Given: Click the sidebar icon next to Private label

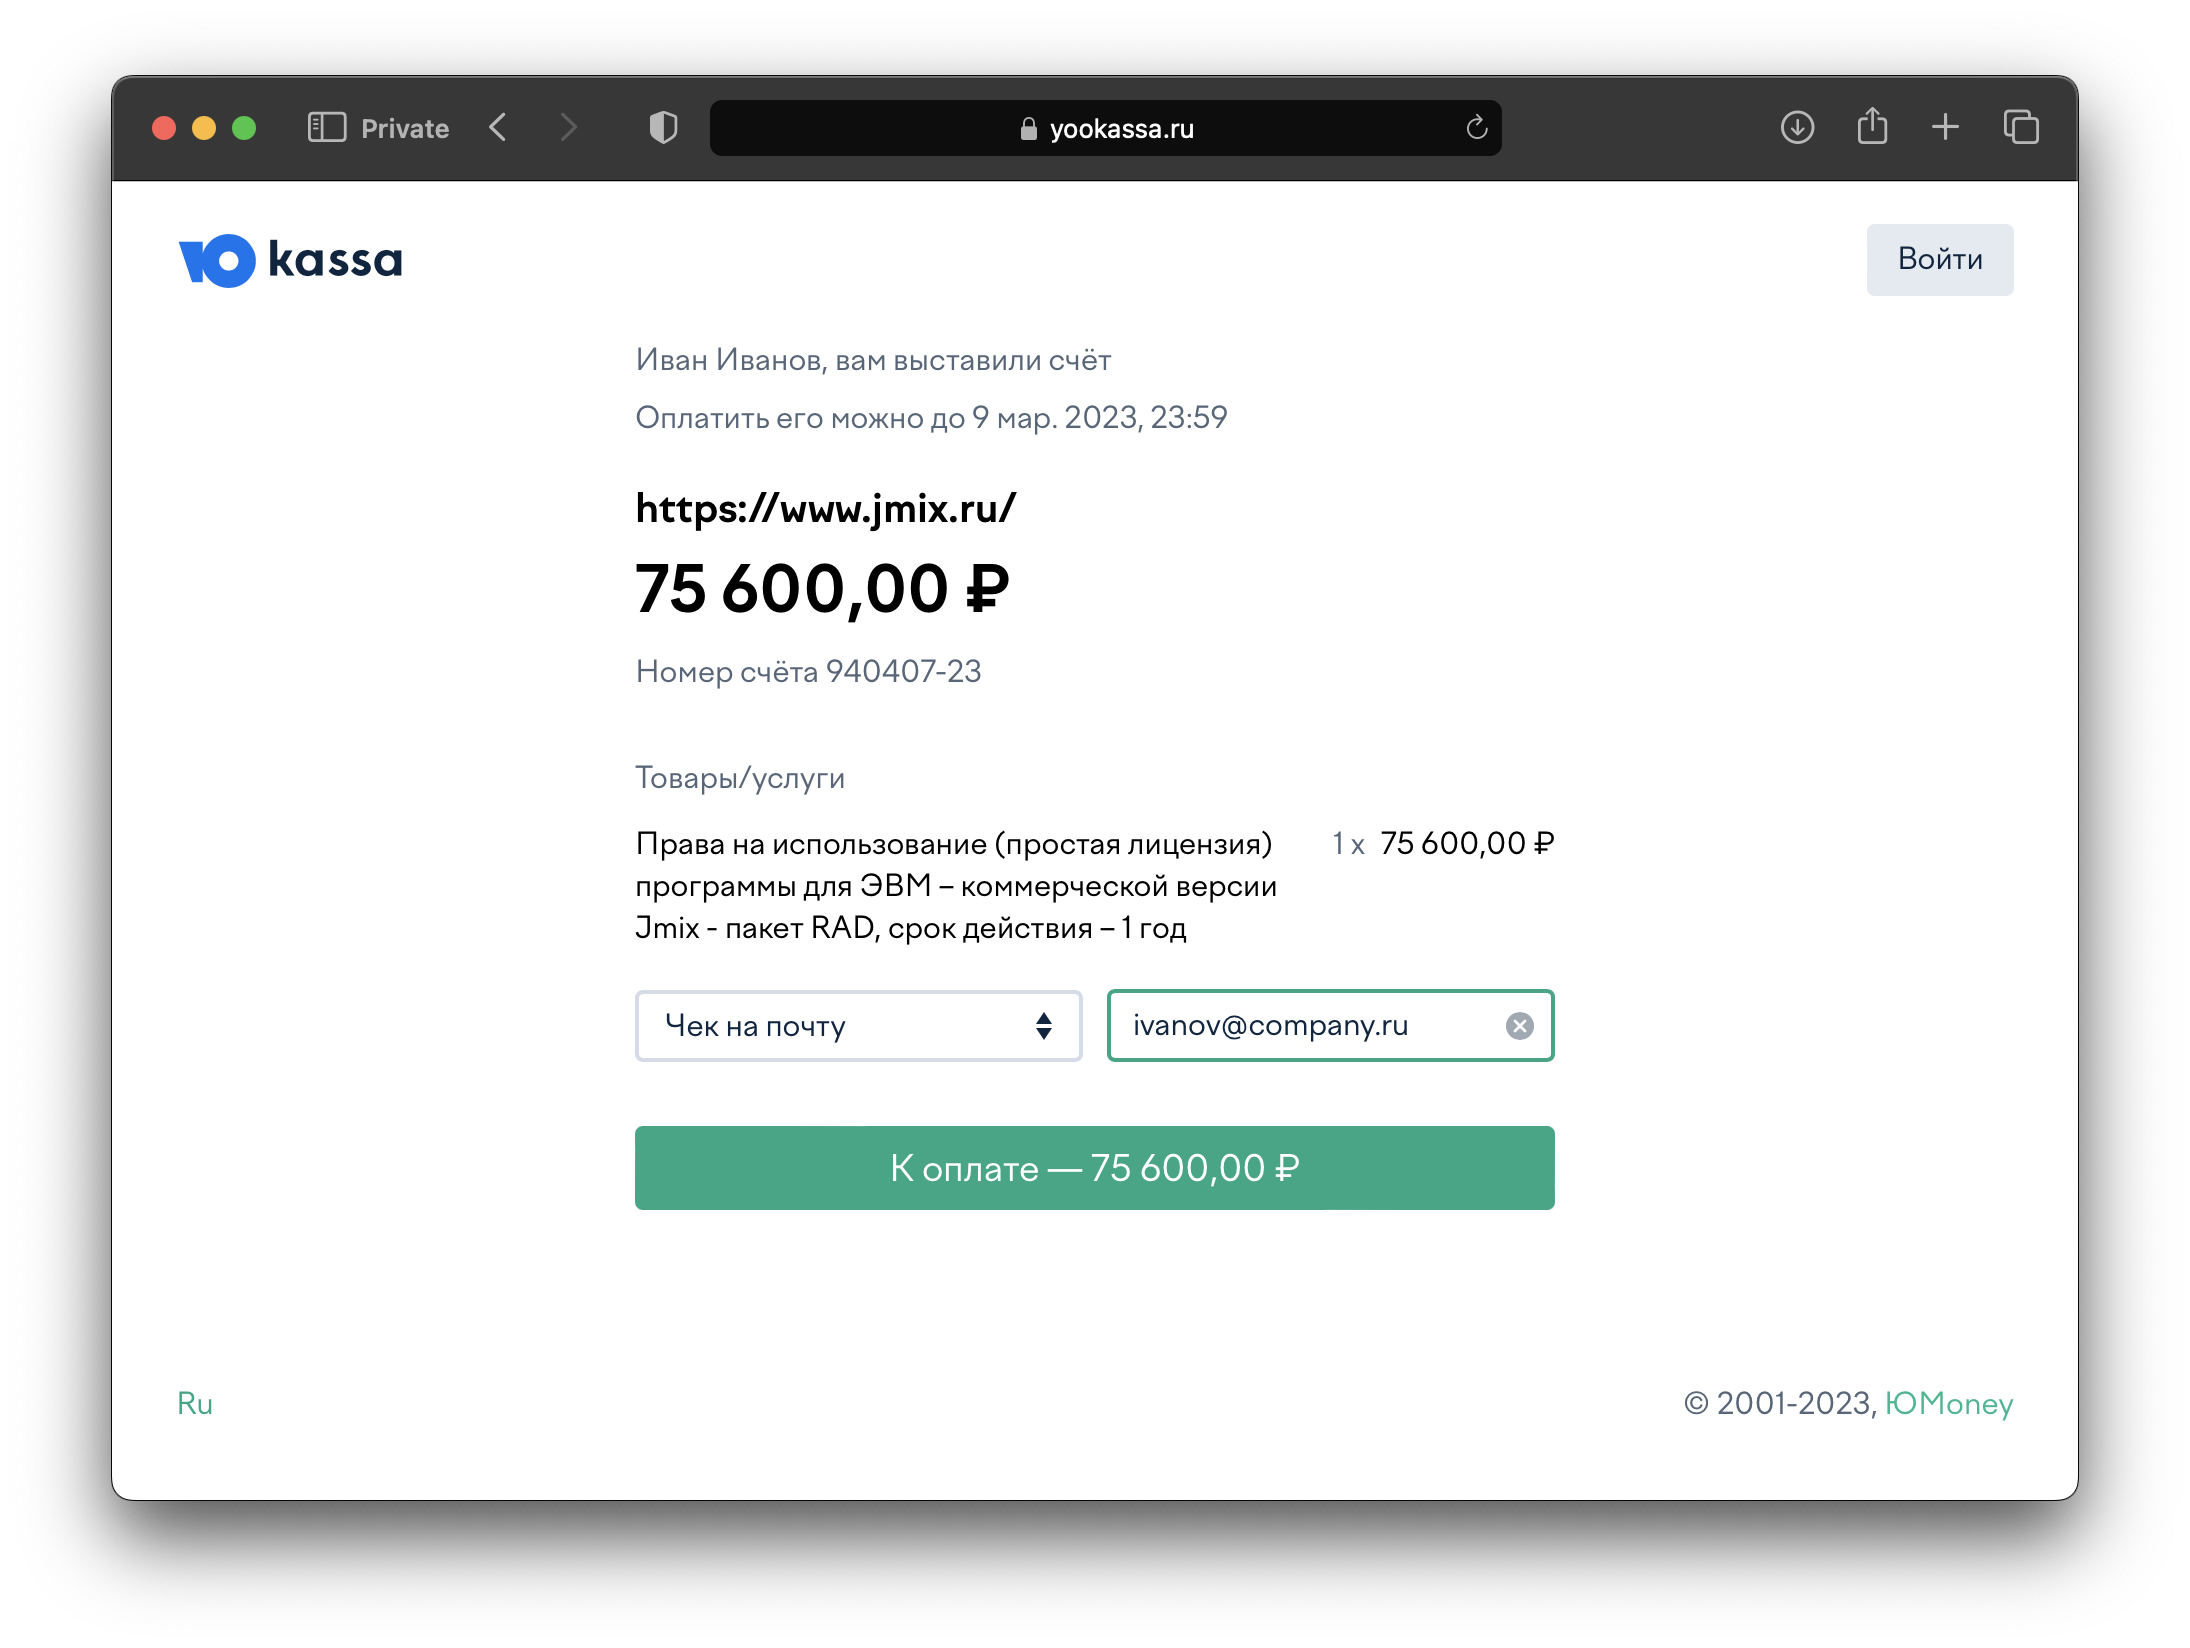Looking at the screenshot, I should (326, 128).
